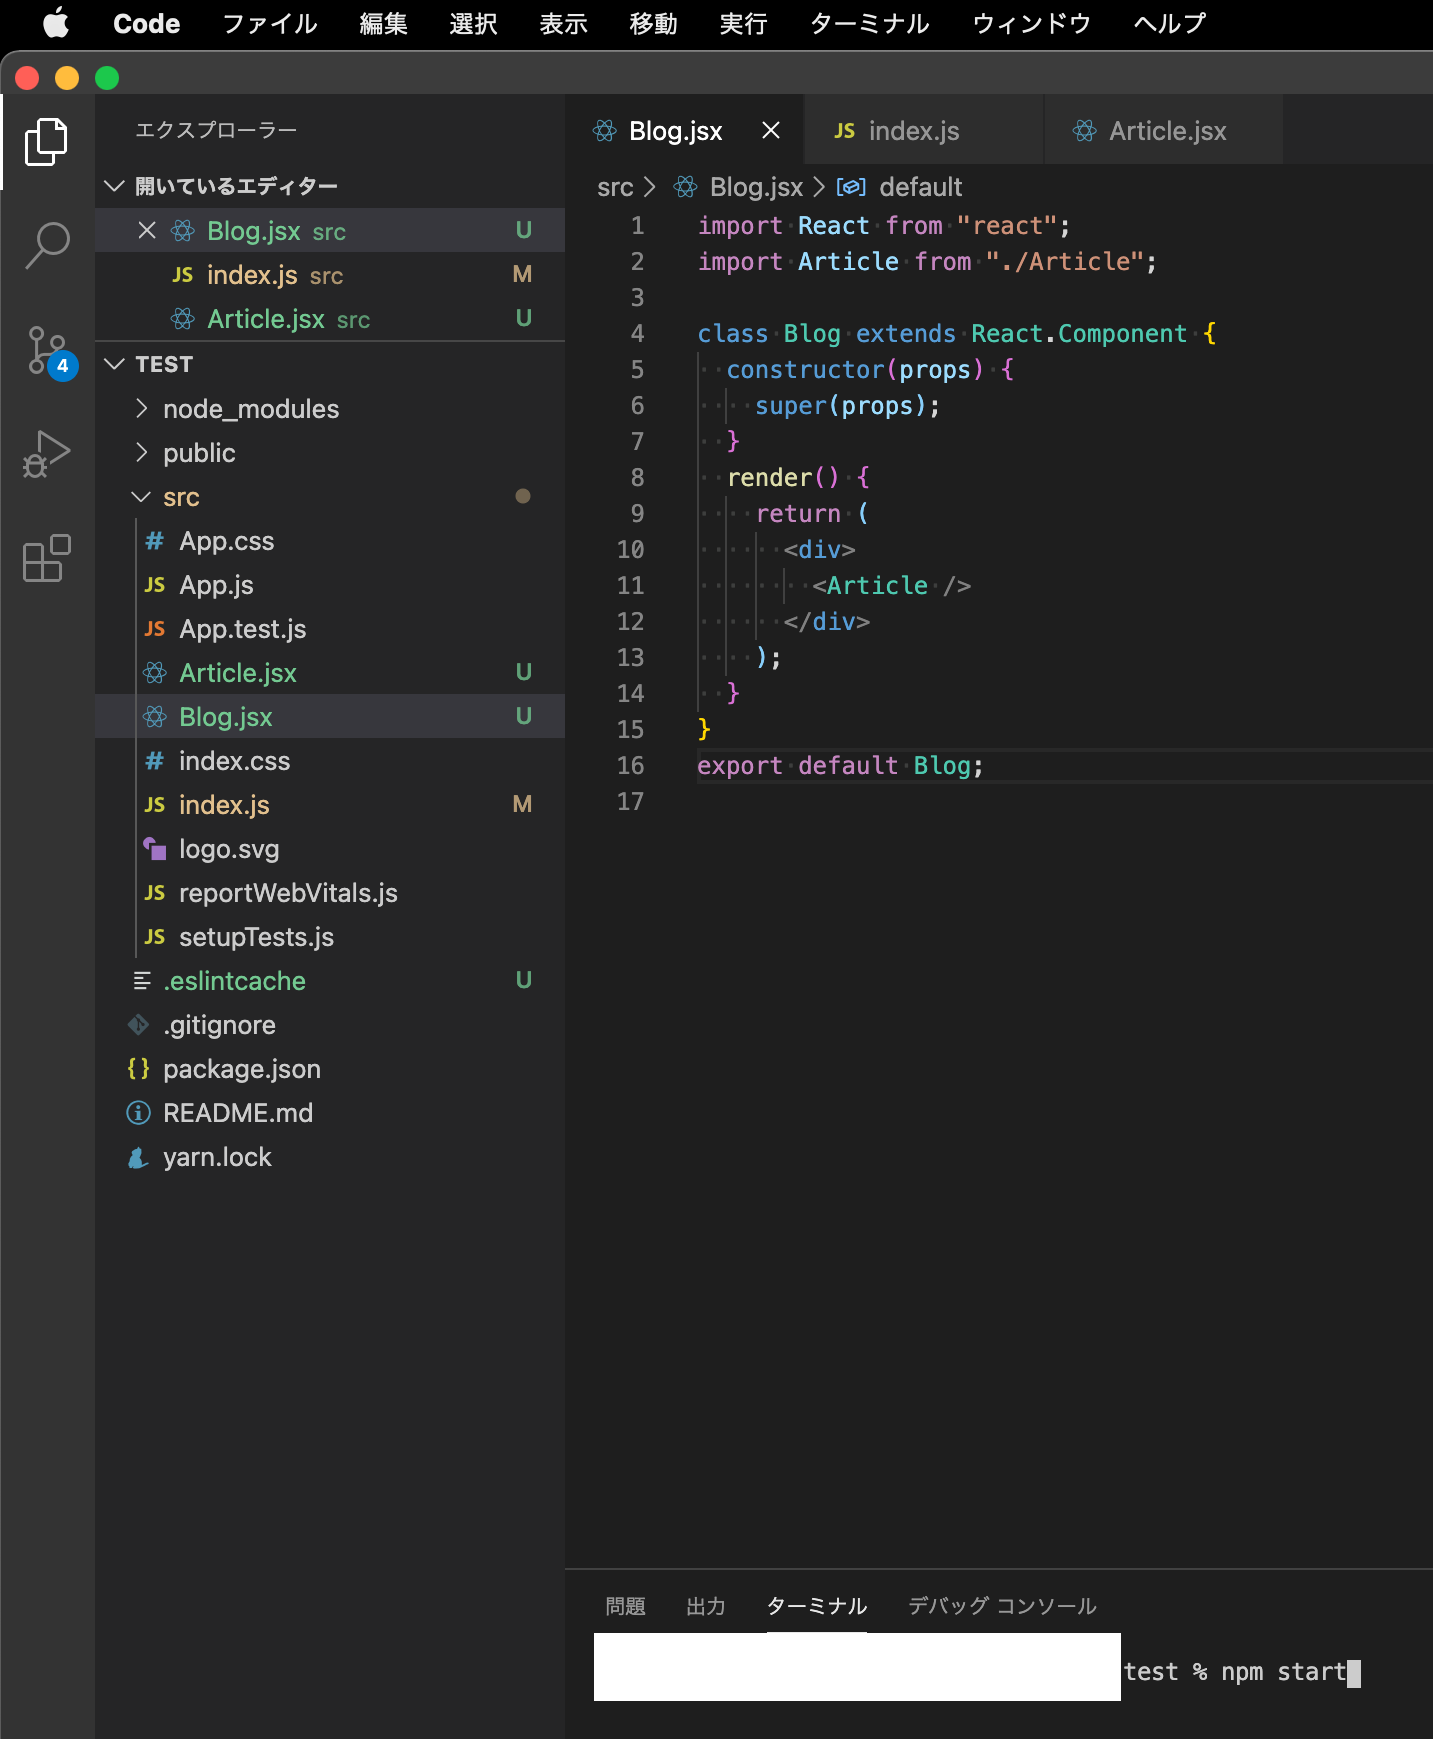Click React icon beside Blog.jsx breadcrumb
Screen dimensions: 1433x1739
click(x=685, y=187)
